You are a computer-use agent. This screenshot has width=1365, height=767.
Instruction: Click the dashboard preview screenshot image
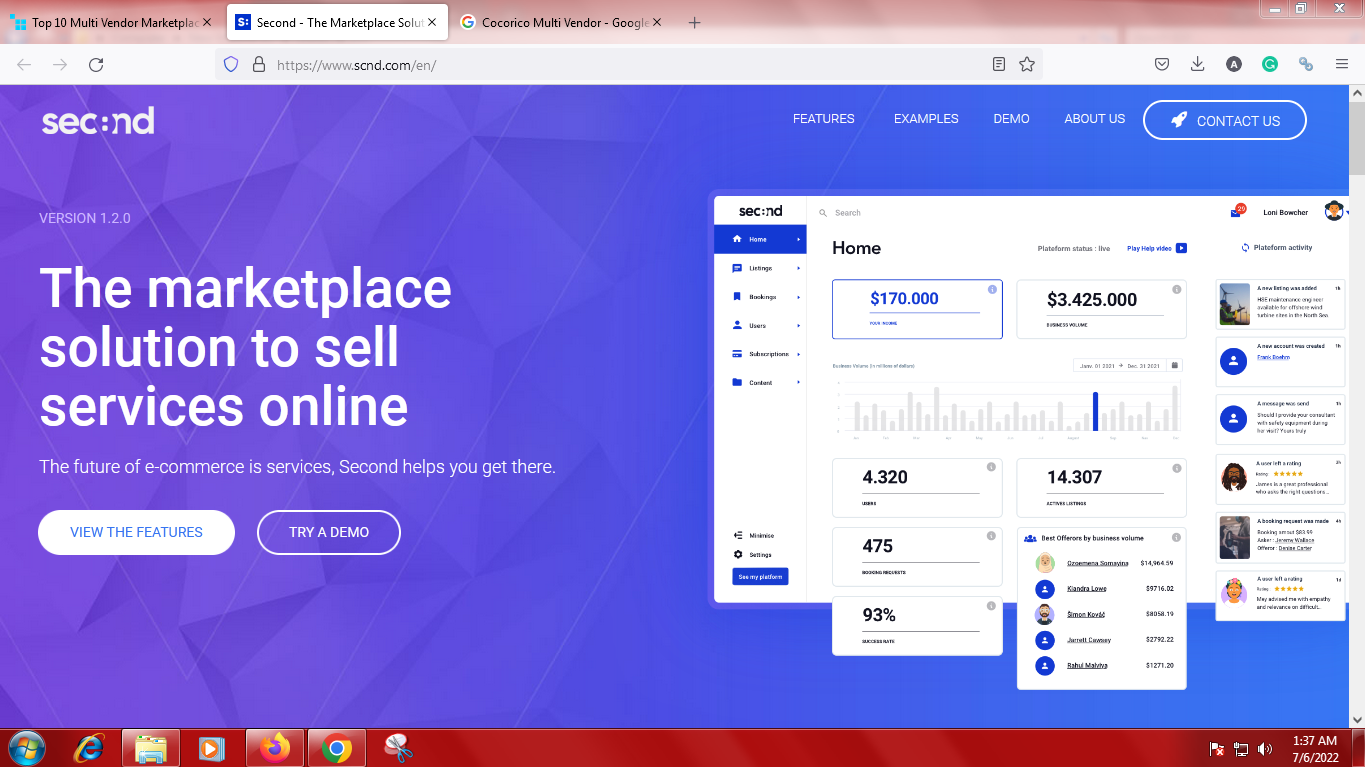(x=1030, y=440)
